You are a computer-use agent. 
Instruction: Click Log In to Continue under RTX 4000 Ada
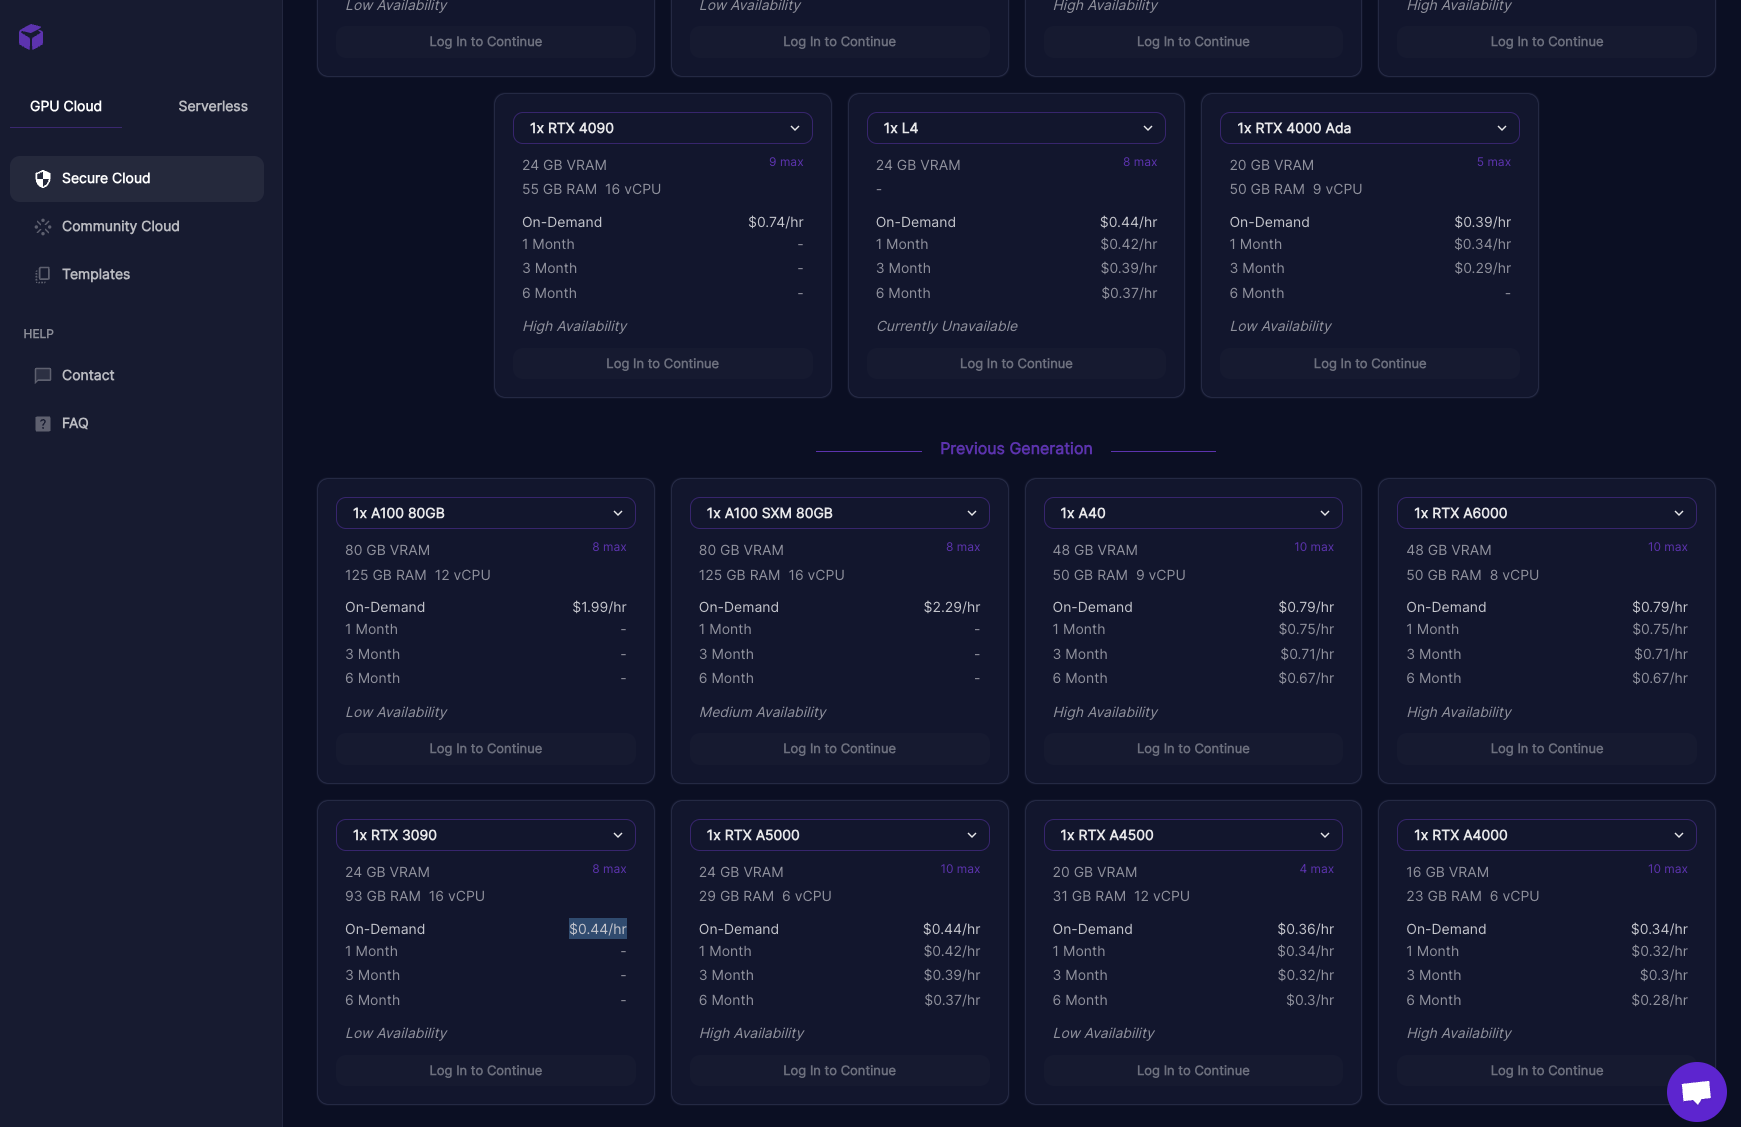1370,364
